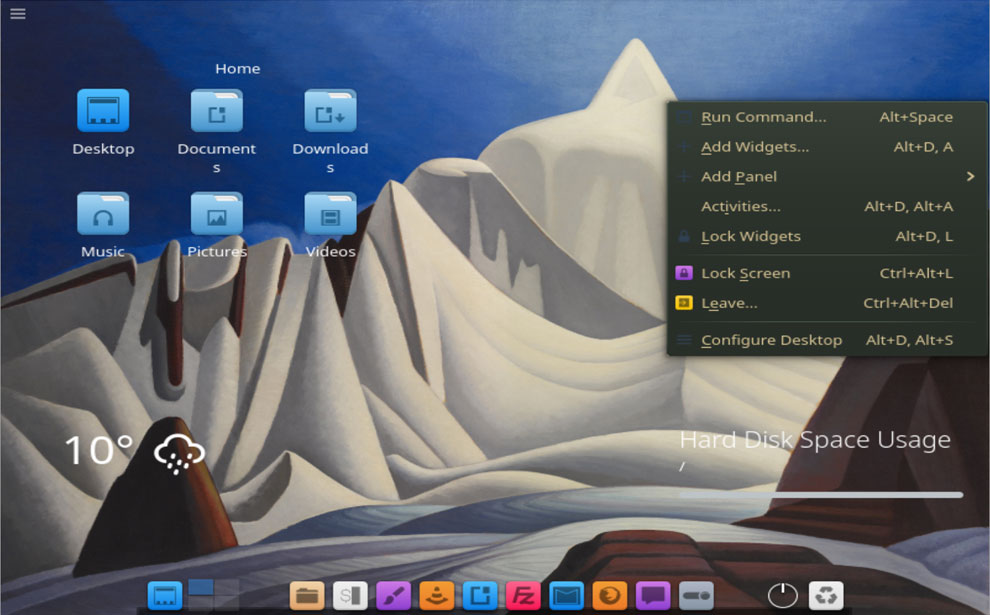Open the Trash recycle icon in dock
The image size is (990, 615).
point(826,595)
